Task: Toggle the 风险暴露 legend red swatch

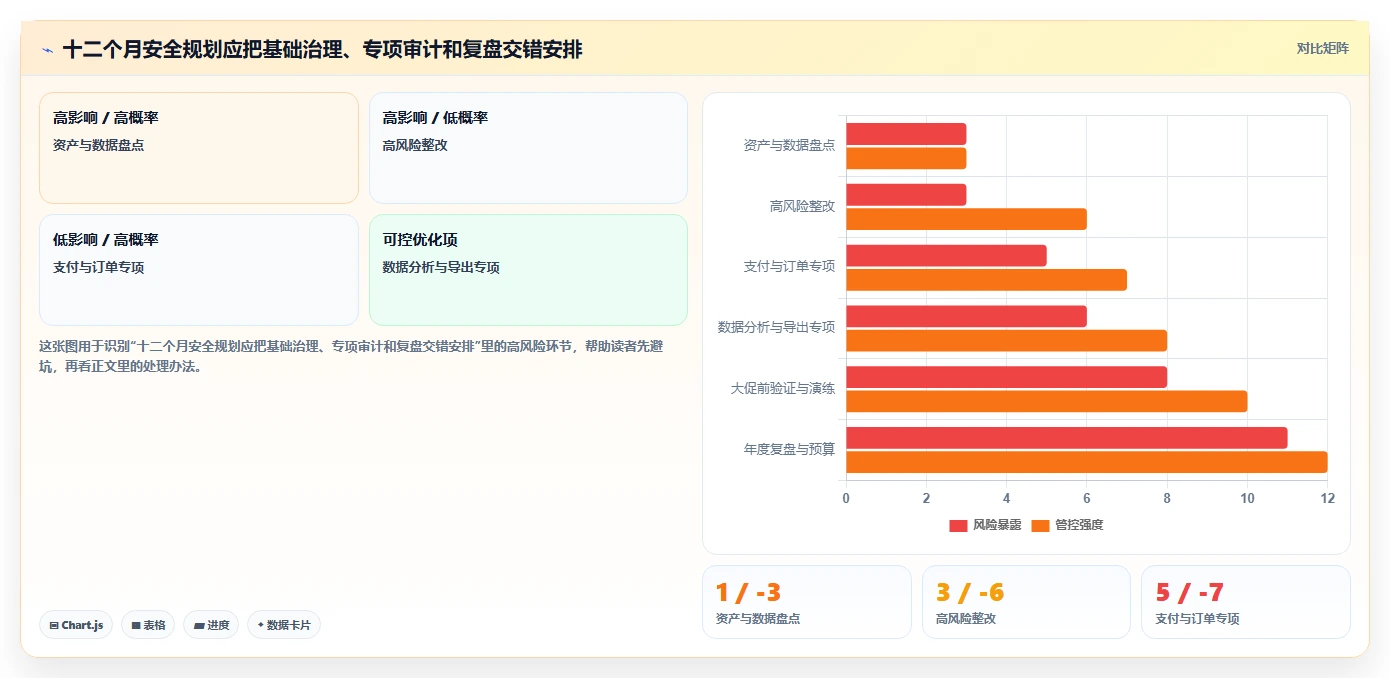Action: 958,525
